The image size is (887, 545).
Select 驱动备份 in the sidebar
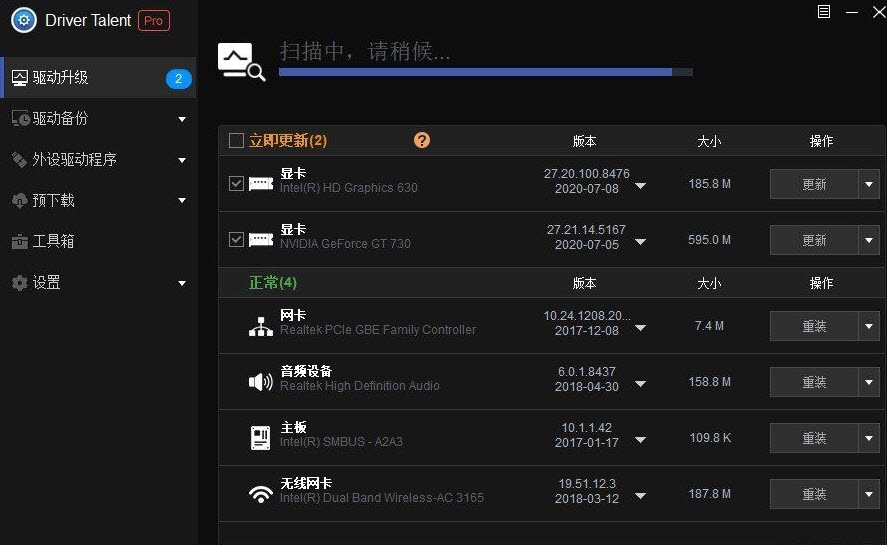98,119
